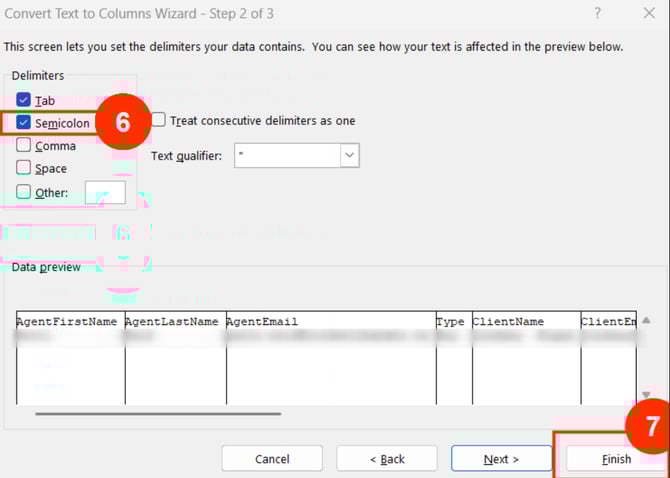Viewport: 670px width, 478px height.
Task: Check Treat consecutive delimiters as one
Action: [159, 120]
